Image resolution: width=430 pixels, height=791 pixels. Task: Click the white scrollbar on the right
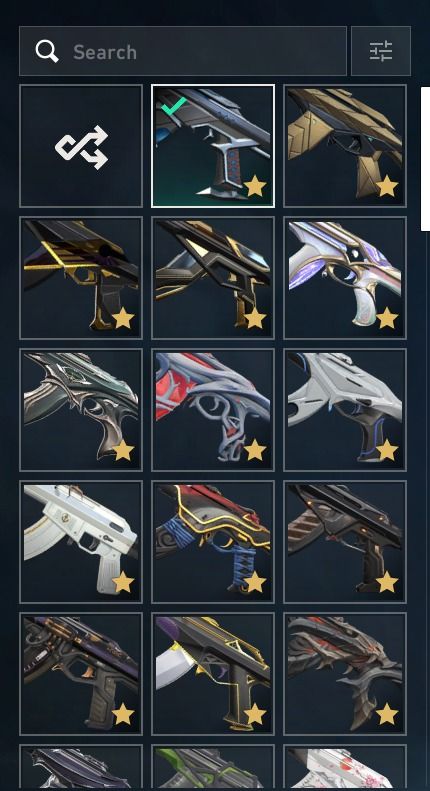click(x=425, y=158)
